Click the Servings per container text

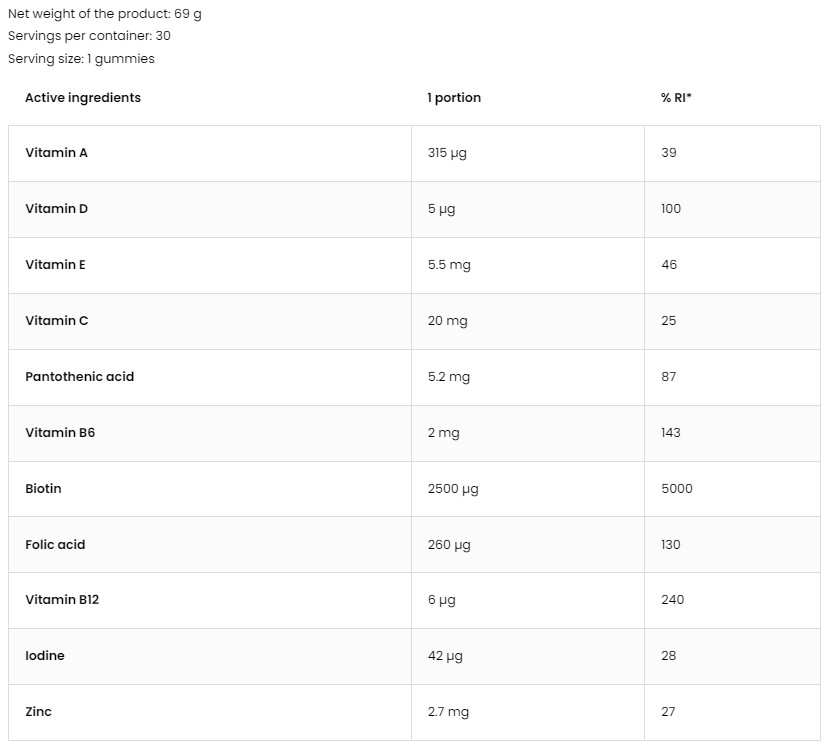pos(89,36)
